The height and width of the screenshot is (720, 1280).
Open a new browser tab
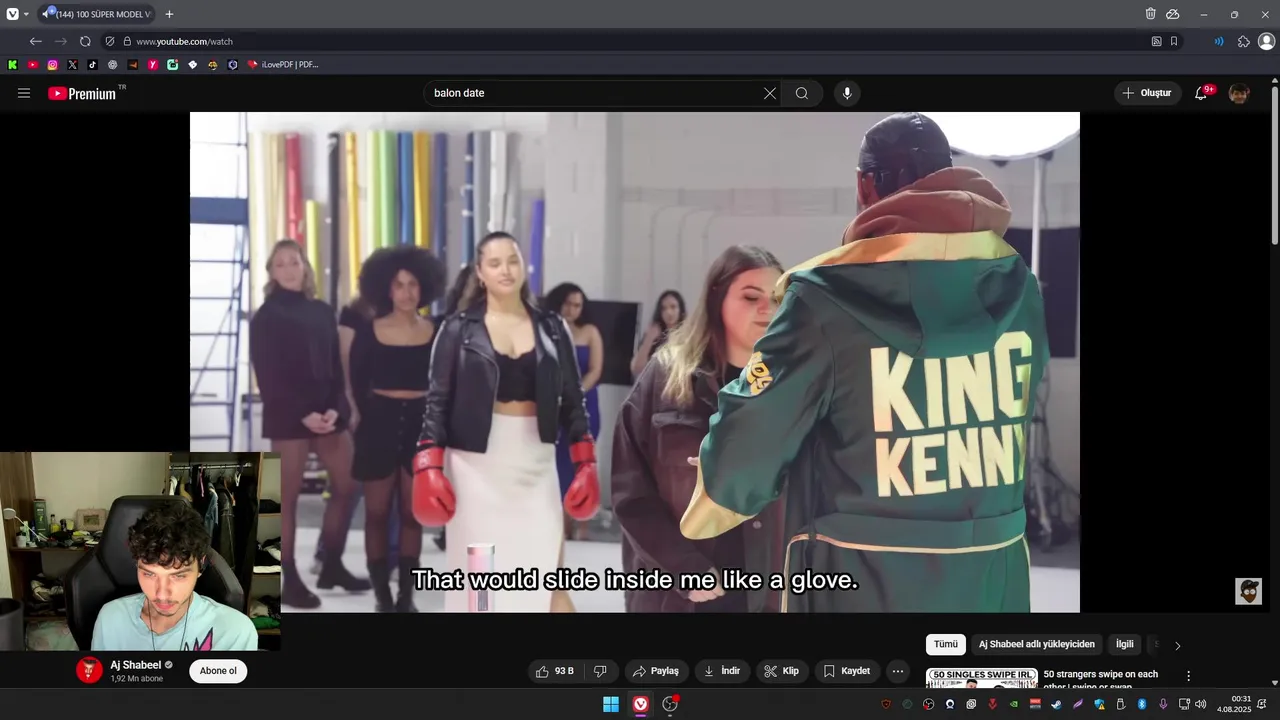[x=169, y=14]
